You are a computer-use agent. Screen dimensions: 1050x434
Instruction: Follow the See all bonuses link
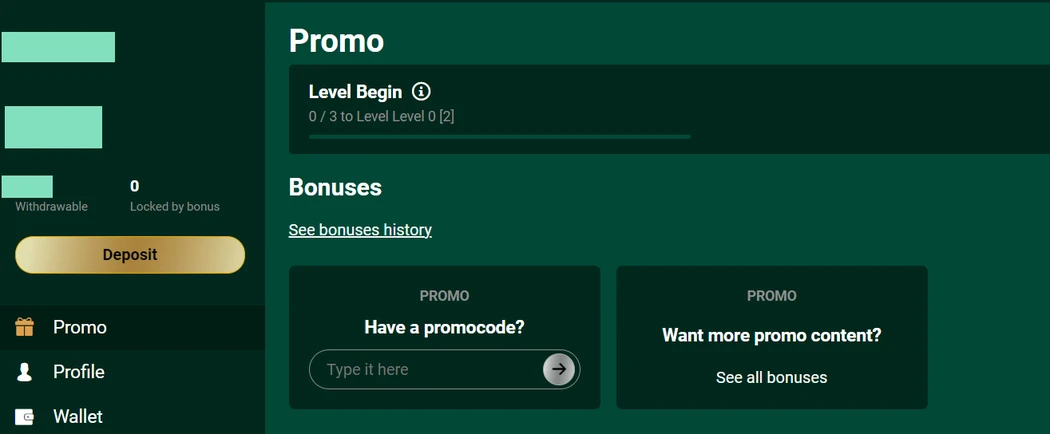click(771, 378)
